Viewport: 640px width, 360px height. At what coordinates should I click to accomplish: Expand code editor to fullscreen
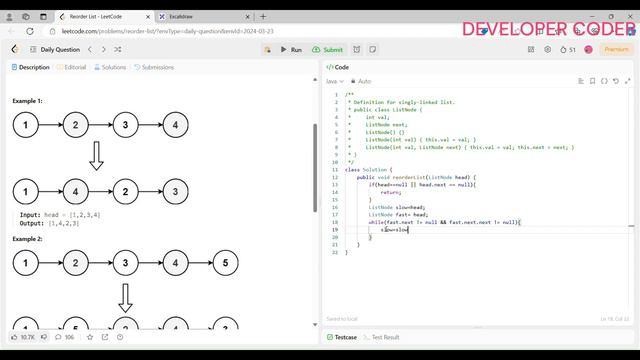point(628,81)
